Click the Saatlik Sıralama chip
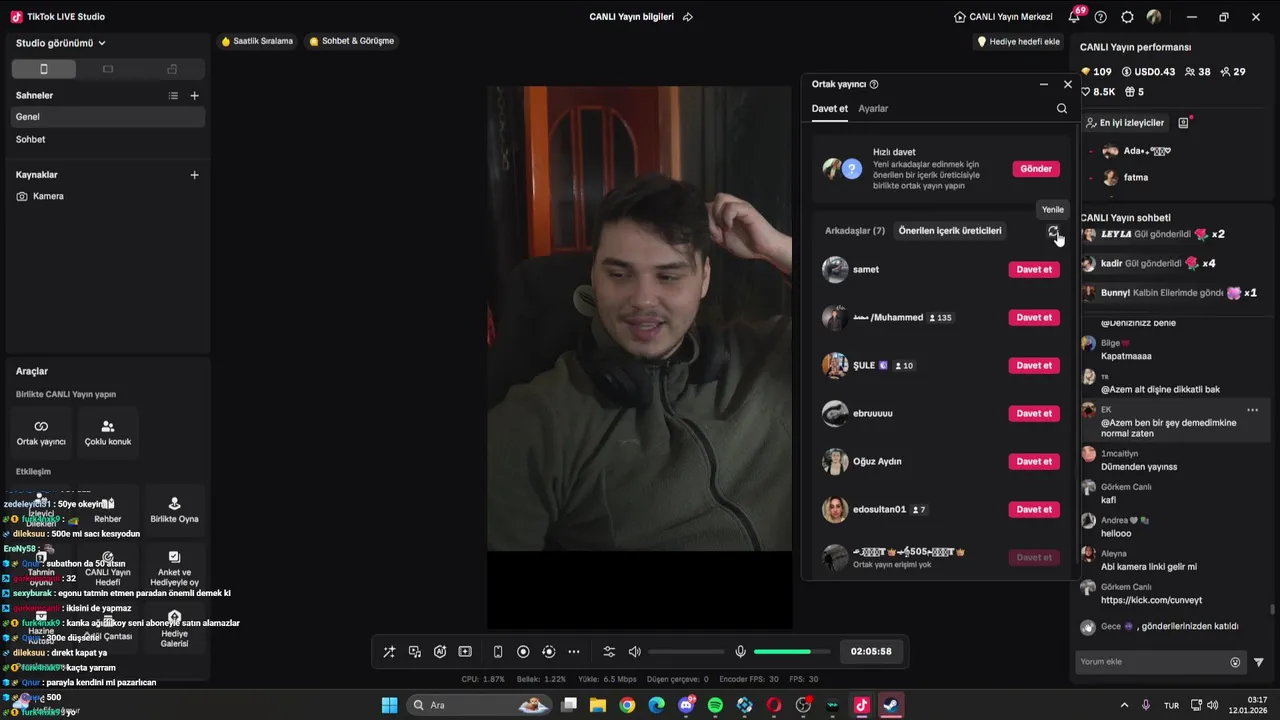Screen dimensions: 1280x720 [257, 41]
